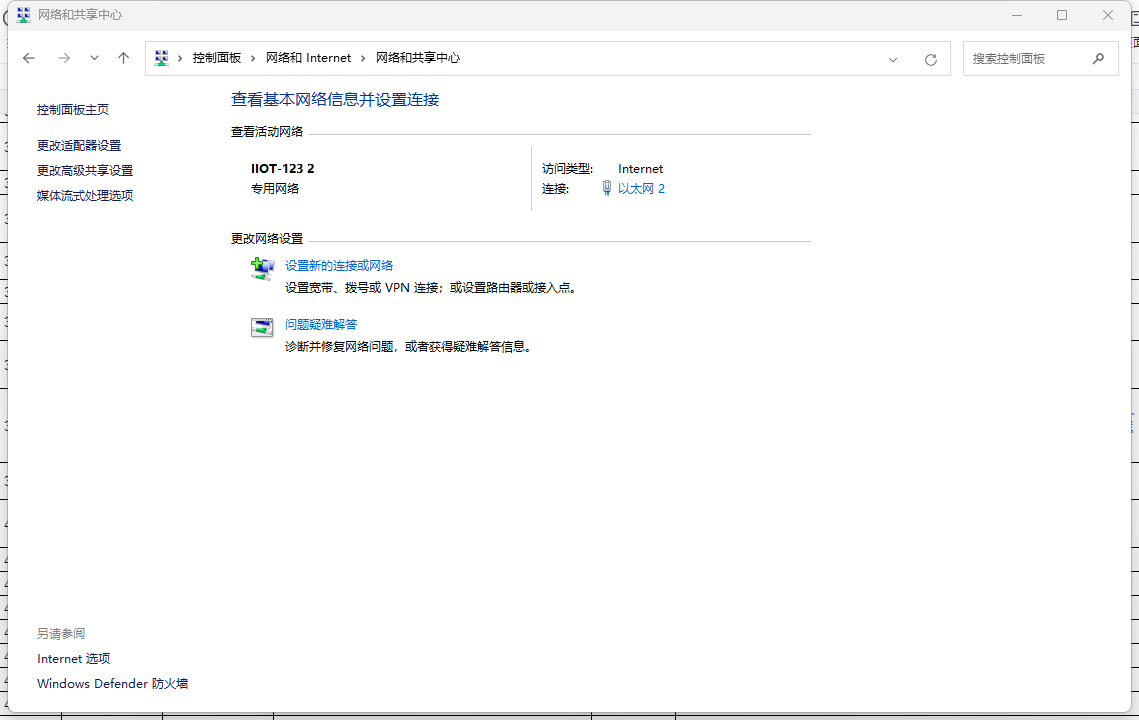Click the 设置新的连接或网络 icon
The width and height of the screenshot is (1139, 720).
click(262, 269)
